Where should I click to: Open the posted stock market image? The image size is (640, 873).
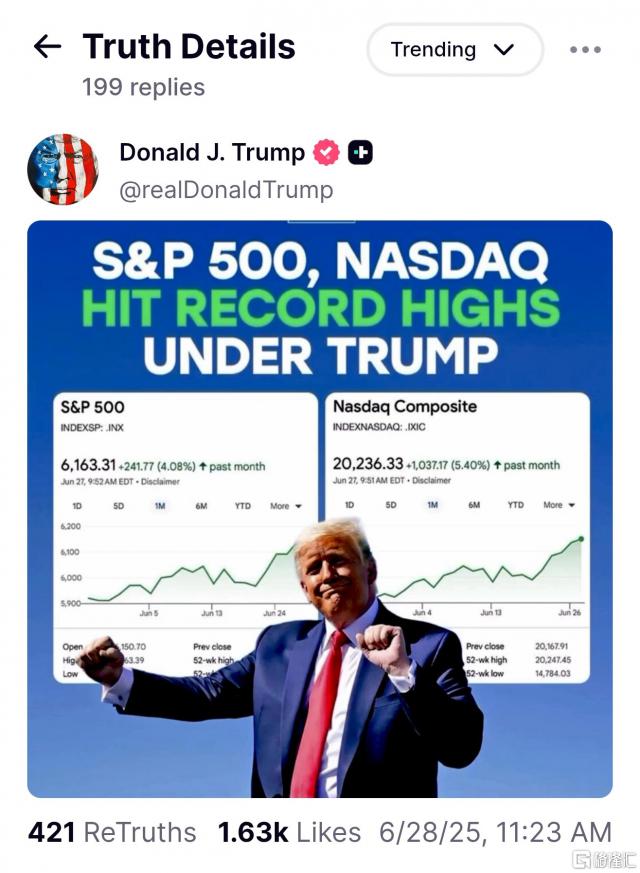click(x=319, y=300)
